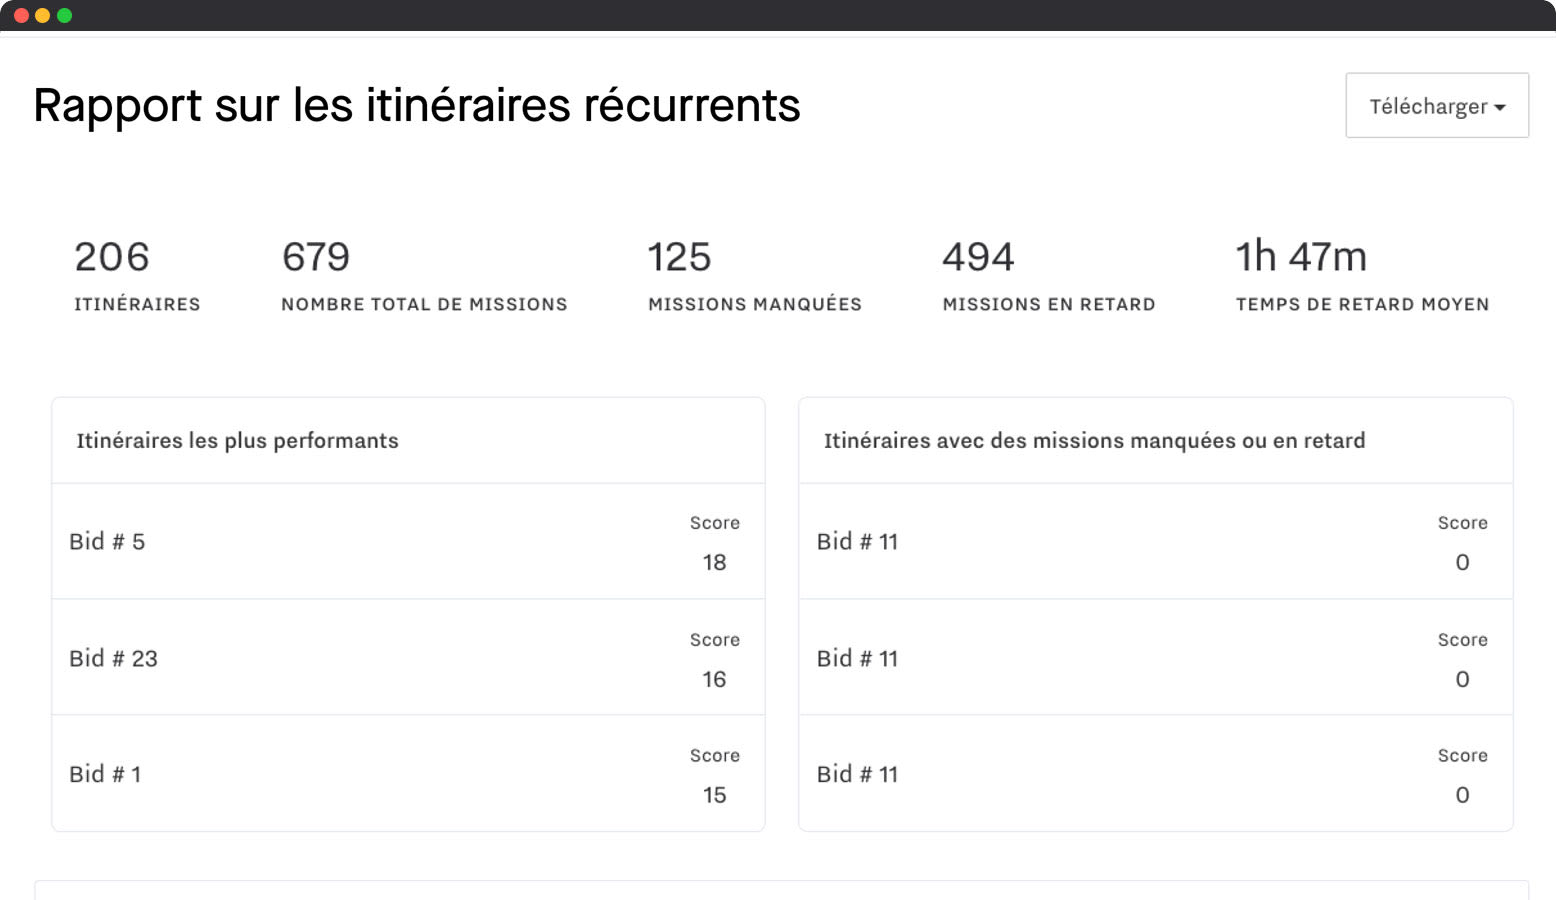
Task: Click the 1h 47m average delay value
Action: pyautogui.click(x=1301, y=257)
